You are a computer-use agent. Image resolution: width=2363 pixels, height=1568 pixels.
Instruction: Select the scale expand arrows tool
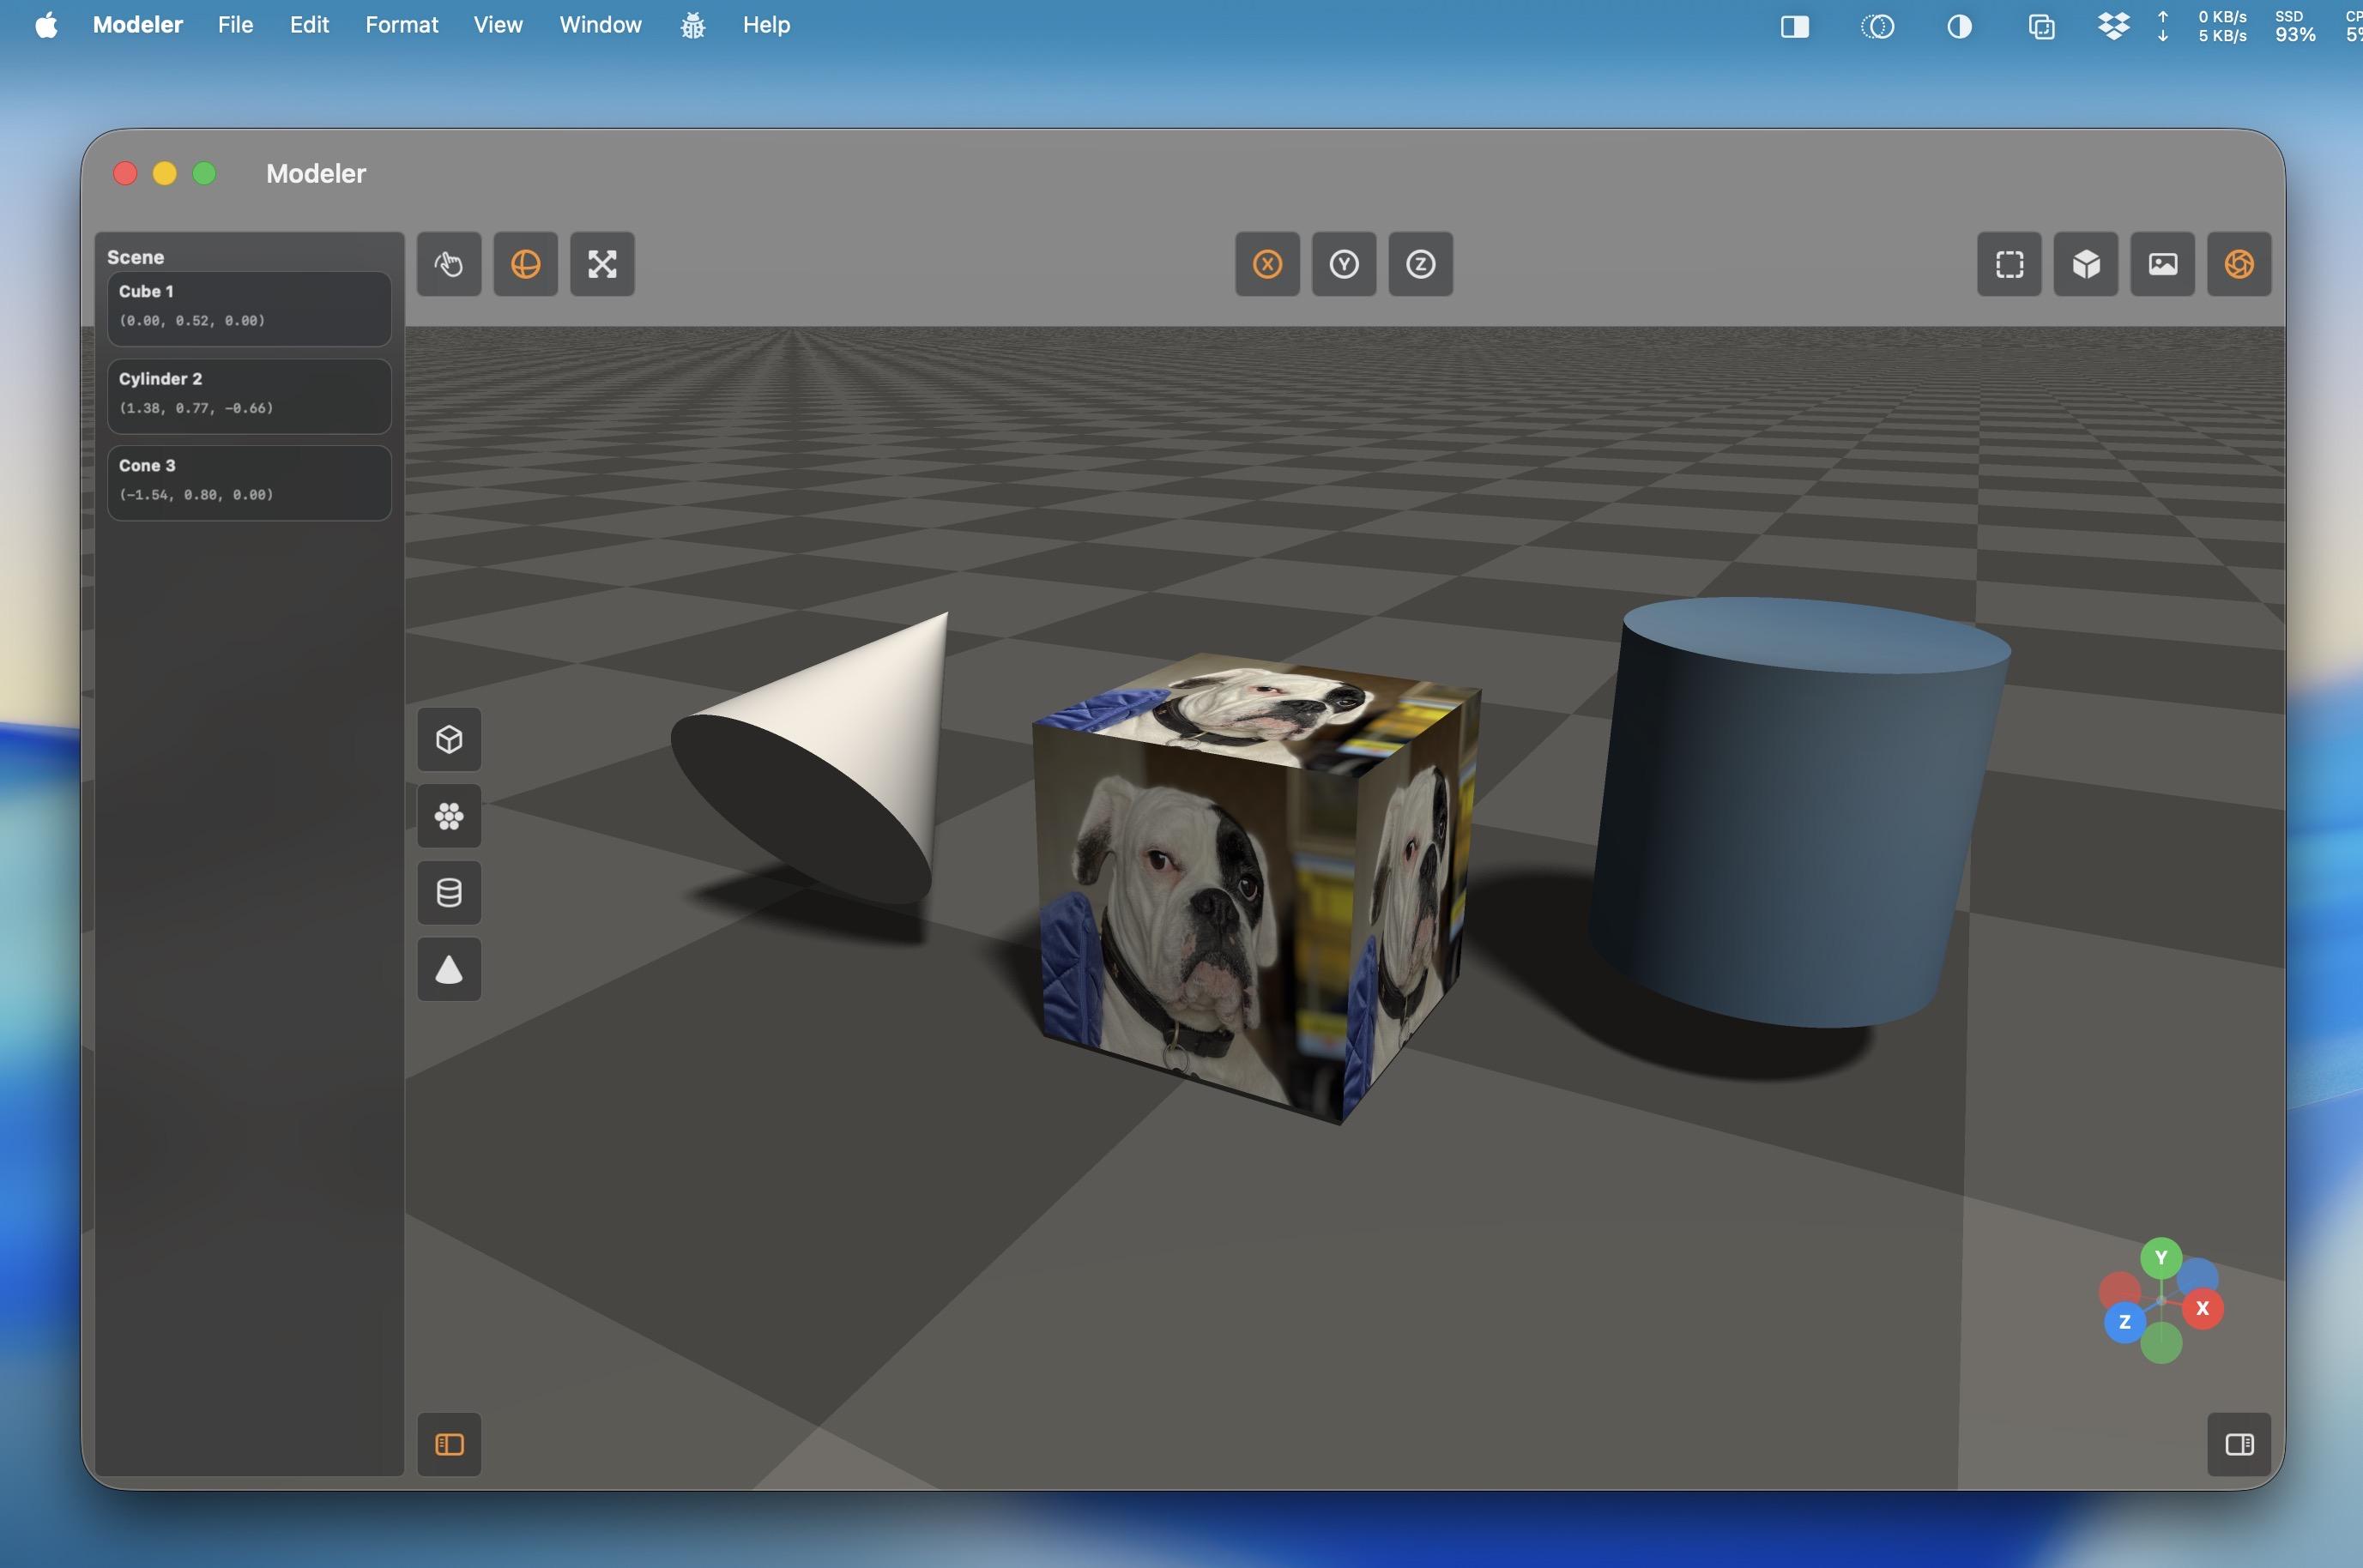[602, 264]
